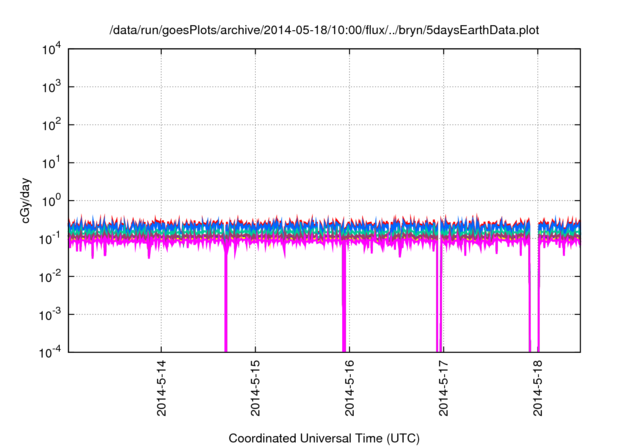This screenshot has height=448, width=640.
Task: Click the 10^1 y-axis tick label
Action: pos(51,163)
